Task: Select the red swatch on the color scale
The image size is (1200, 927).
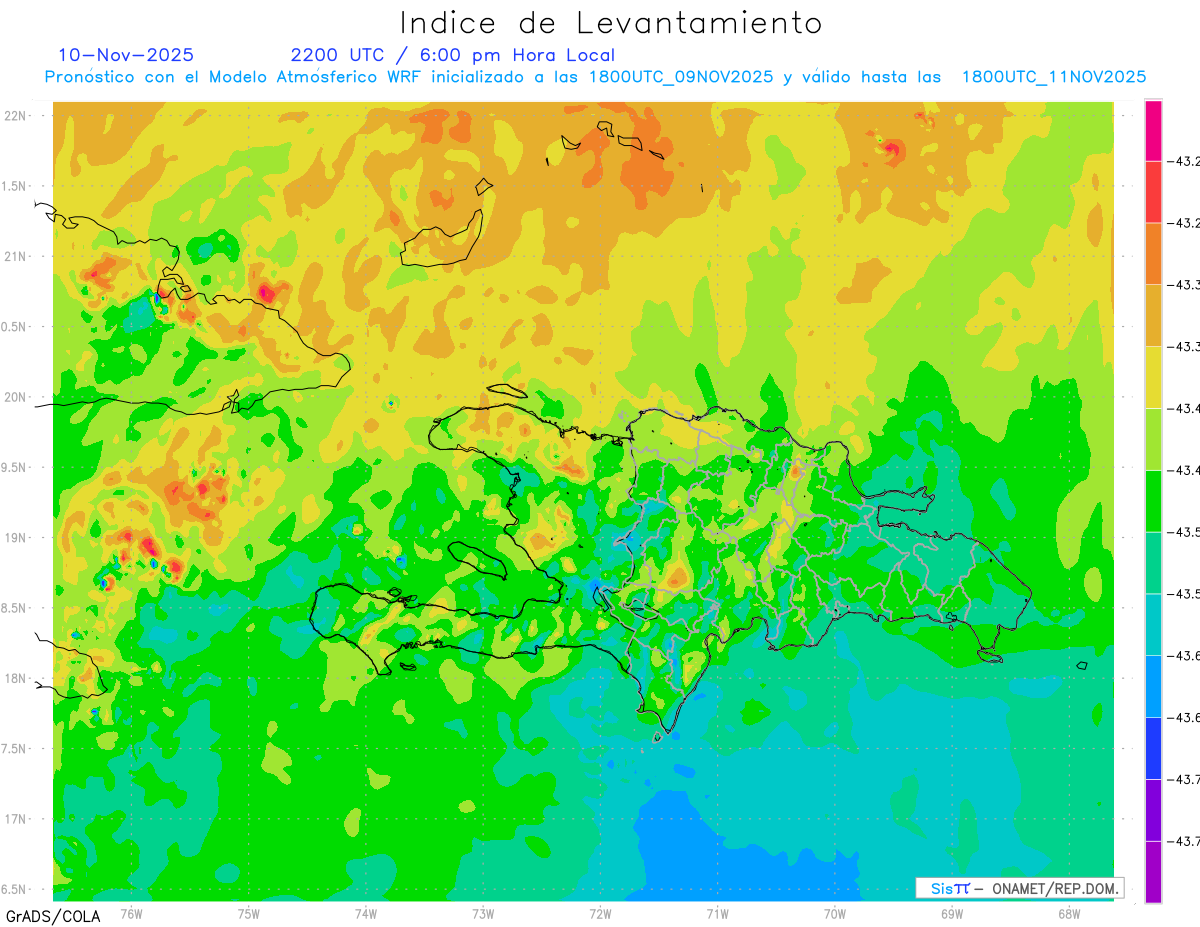Action: tap(1153, 192)
